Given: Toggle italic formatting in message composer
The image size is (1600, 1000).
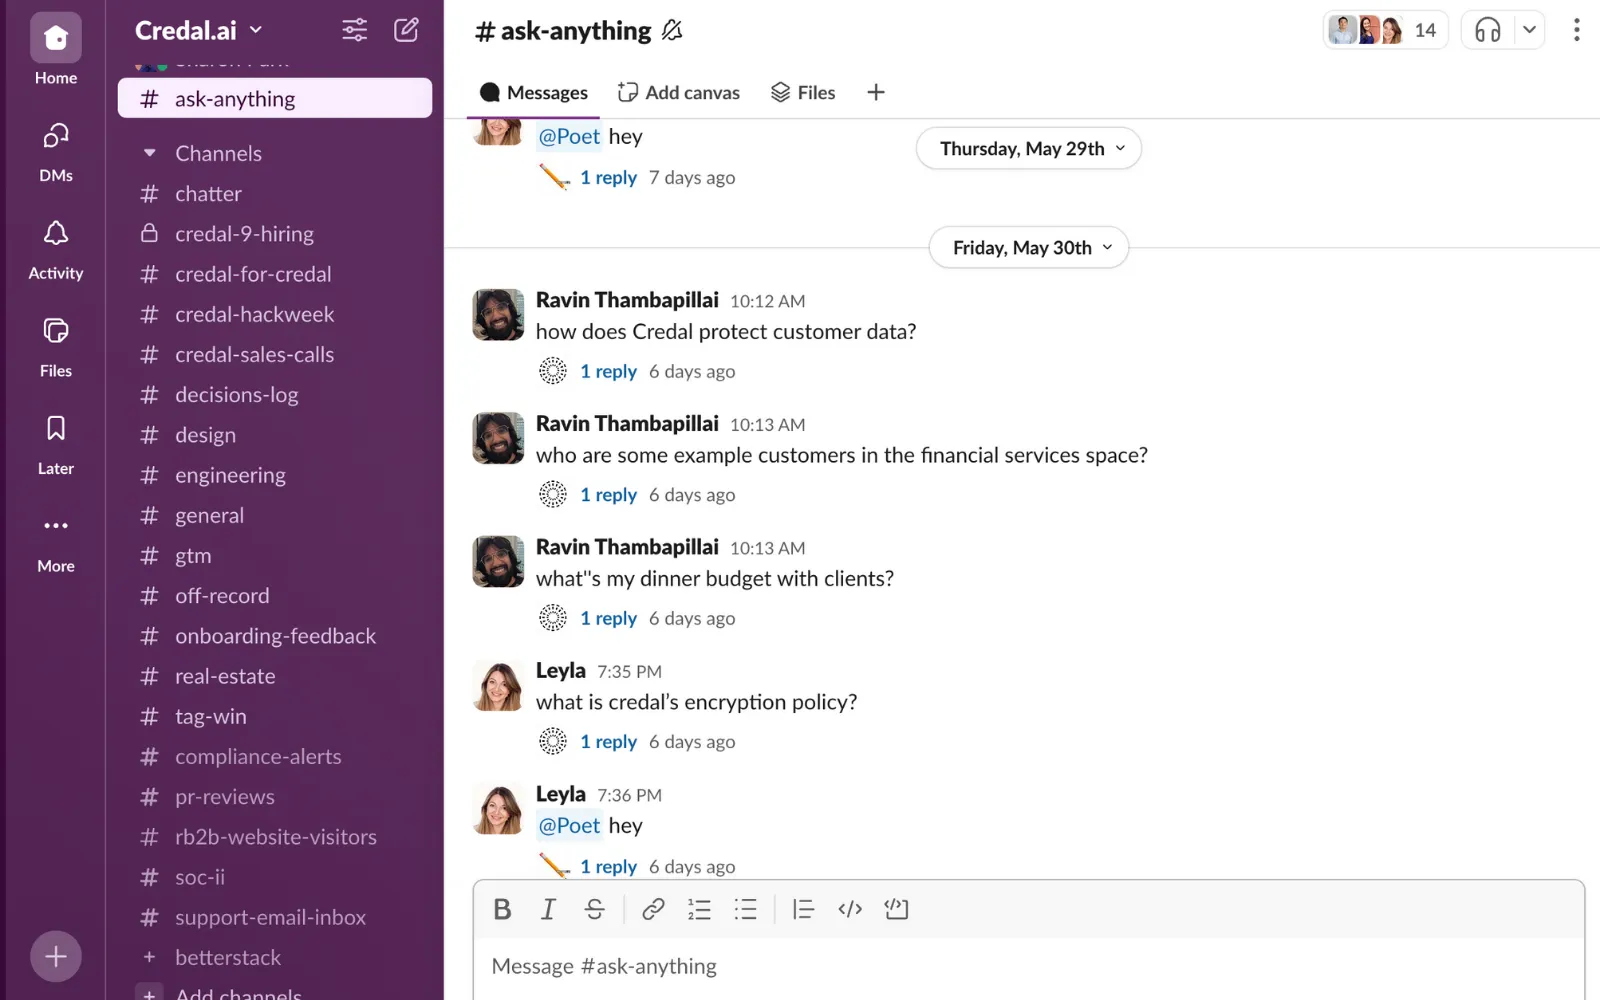Looking at the screenshot, I should pyautogui.click(x=548, y=909).
